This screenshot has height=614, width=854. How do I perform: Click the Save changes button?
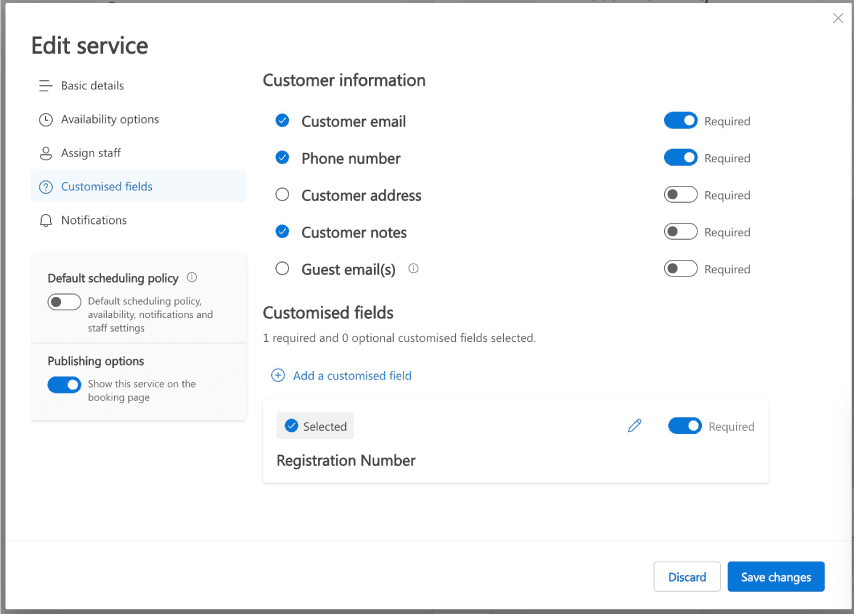click(775, 577)
